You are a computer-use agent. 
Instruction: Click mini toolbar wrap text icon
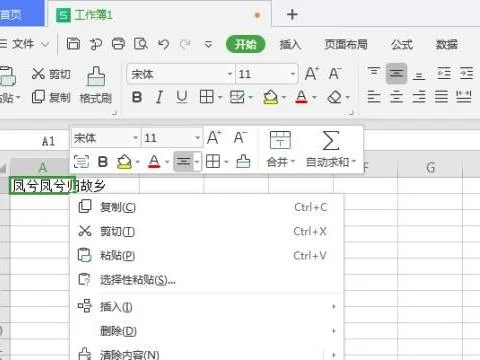pyautogui.click(x=81, y=162)
